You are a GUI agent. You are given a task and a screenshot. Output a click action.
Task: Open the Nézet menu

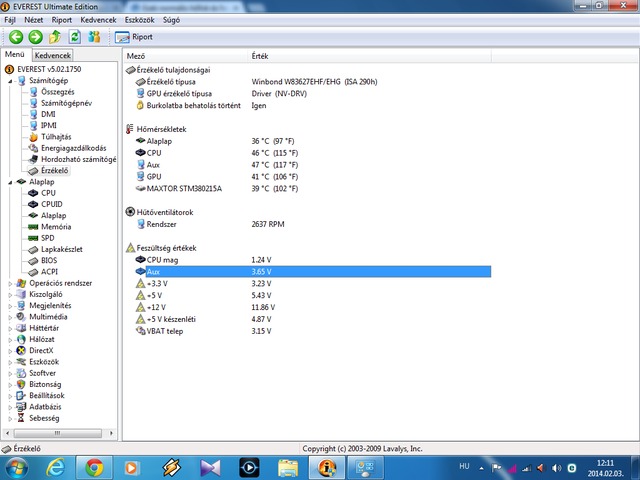(33, 20)
